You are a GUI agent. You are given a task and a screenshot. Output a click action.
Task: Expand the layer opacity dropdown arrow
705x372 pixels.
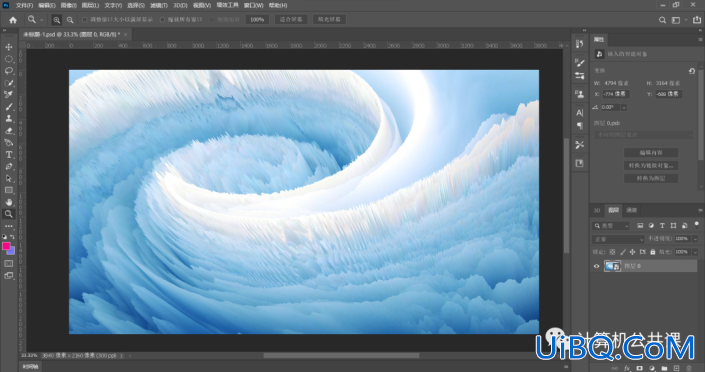[695, 239]
